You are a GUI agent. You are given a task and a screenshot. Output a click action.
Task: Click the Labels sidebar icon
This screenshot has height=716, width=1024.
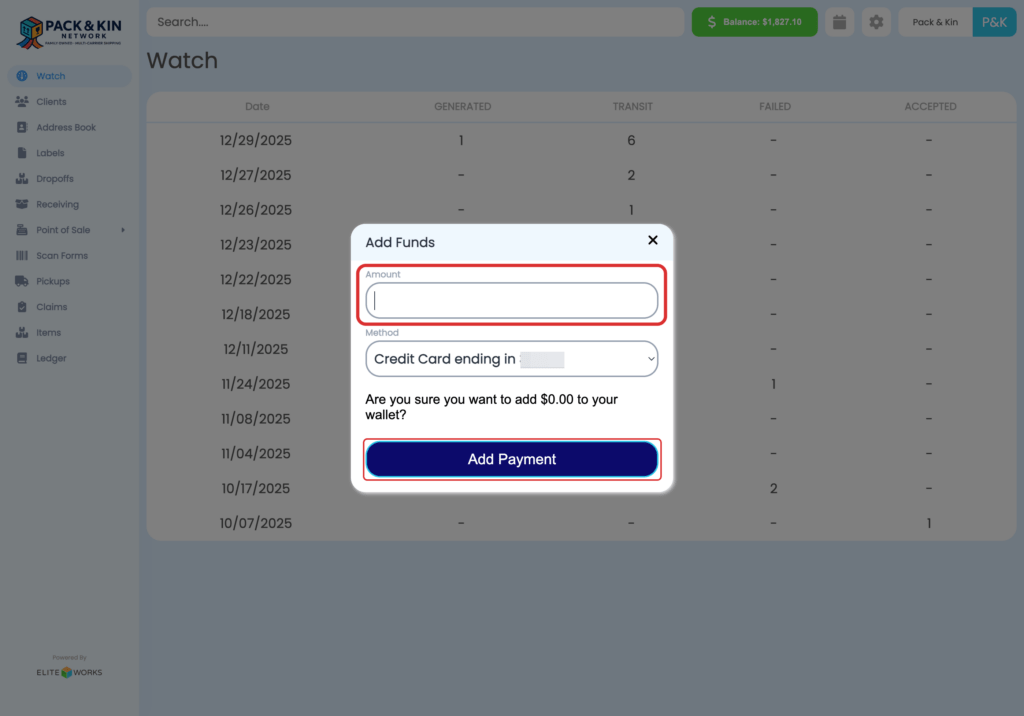click(22, 153)
